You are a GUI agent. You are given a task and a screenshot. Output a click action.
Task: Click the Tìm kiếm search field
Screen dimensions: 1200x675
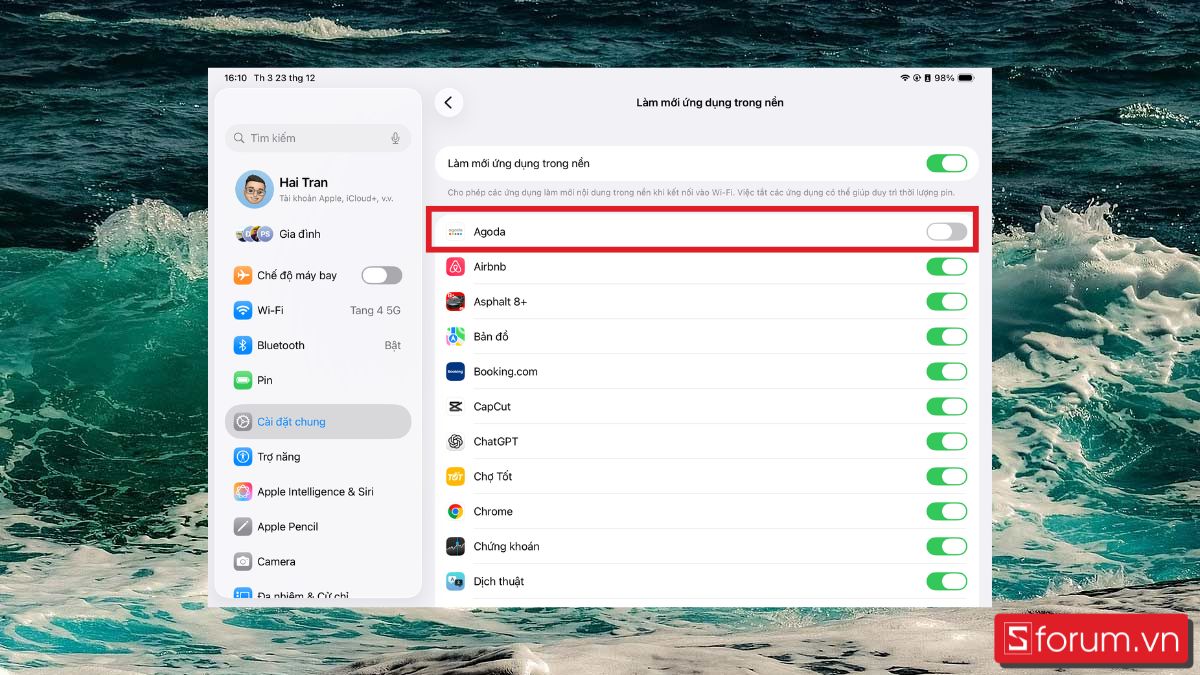point(318,138)
